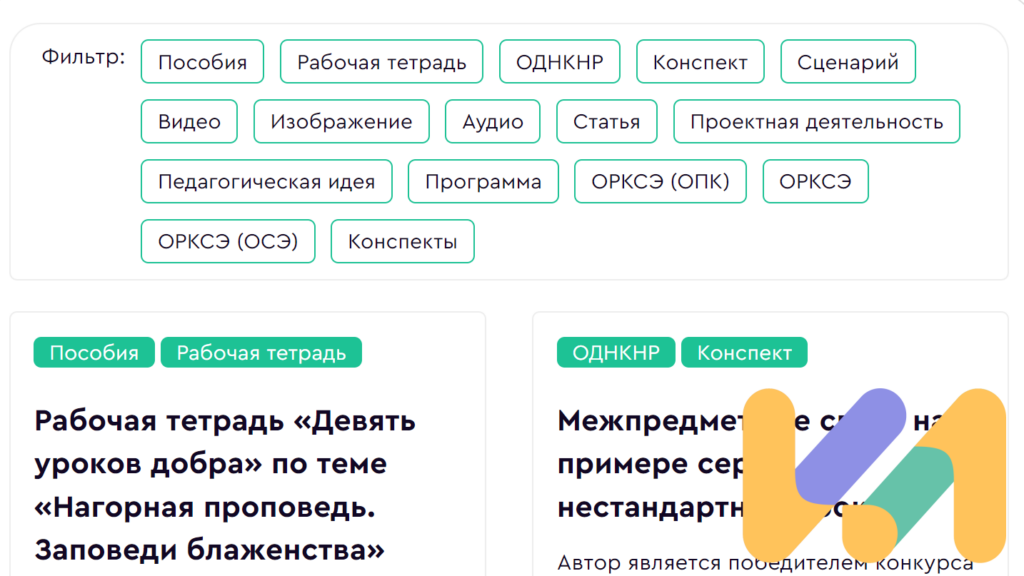Choose Проектная деятельность filter

coord(816,121)
